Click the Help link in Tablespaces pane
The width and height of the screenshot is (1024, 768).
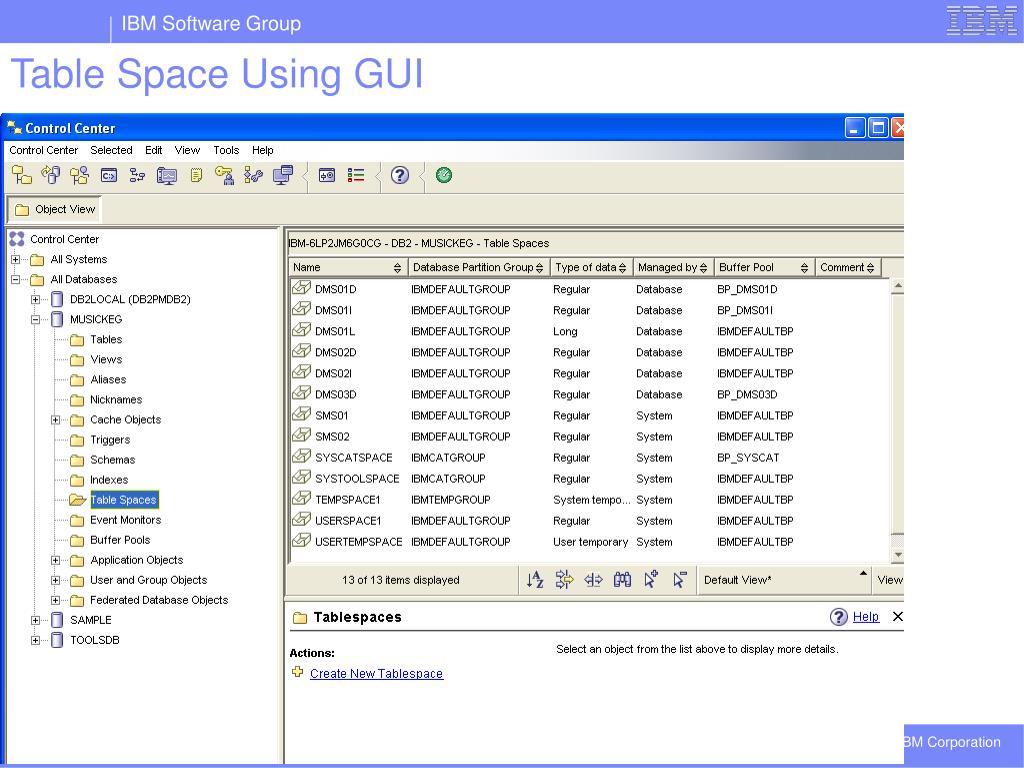(x=866, y=616)
